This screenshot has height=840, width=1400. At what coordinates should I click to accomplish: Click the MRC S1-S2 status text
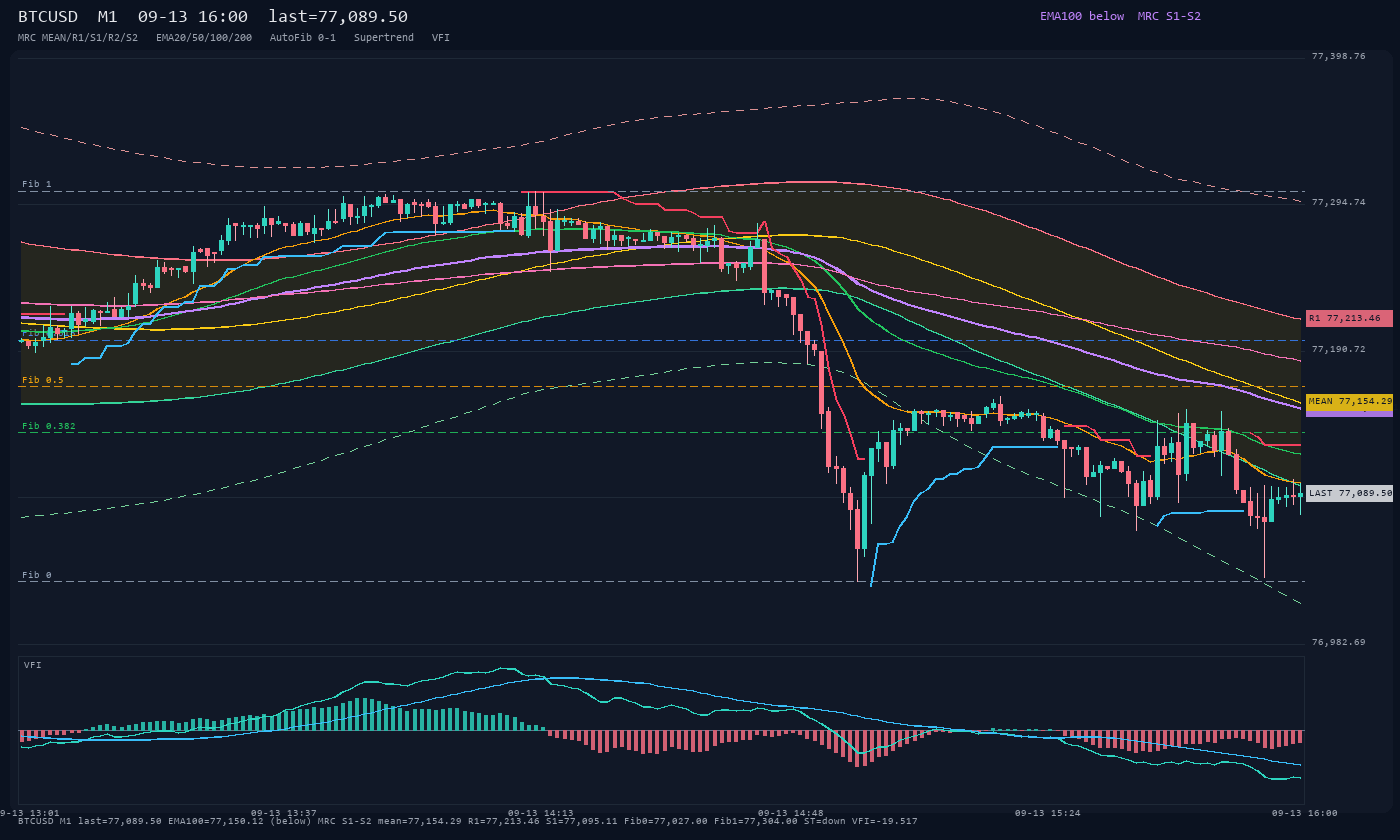[1169, 16]
